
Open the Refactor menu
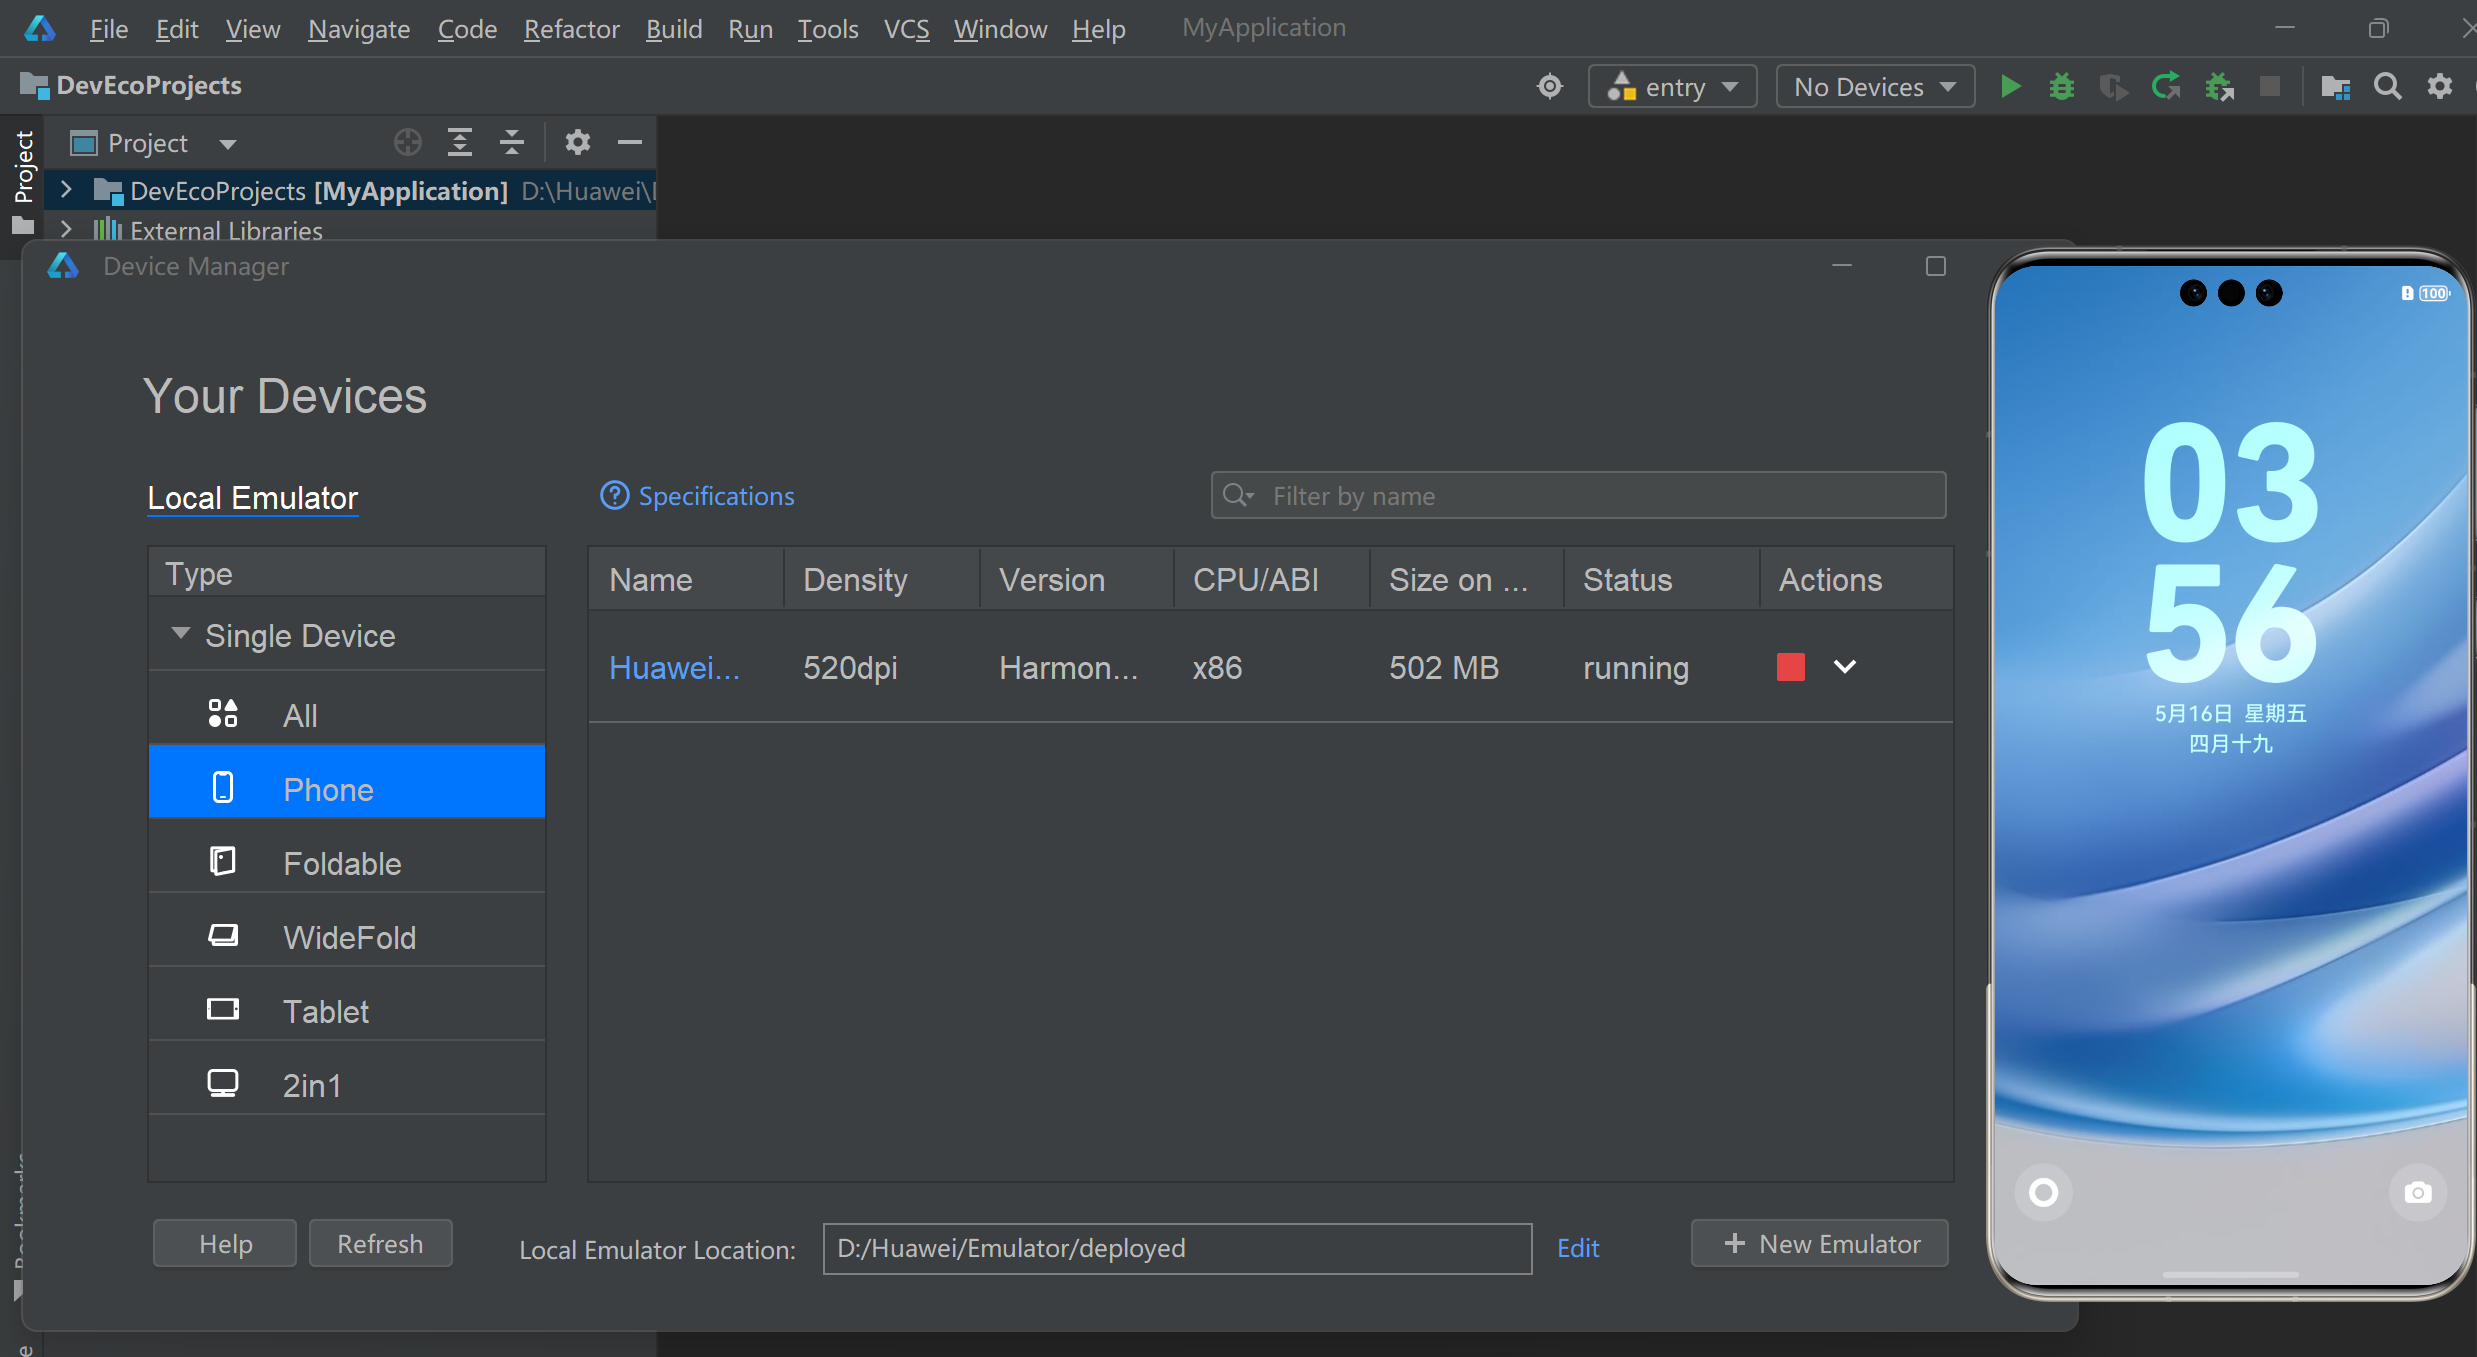[572, 29]
